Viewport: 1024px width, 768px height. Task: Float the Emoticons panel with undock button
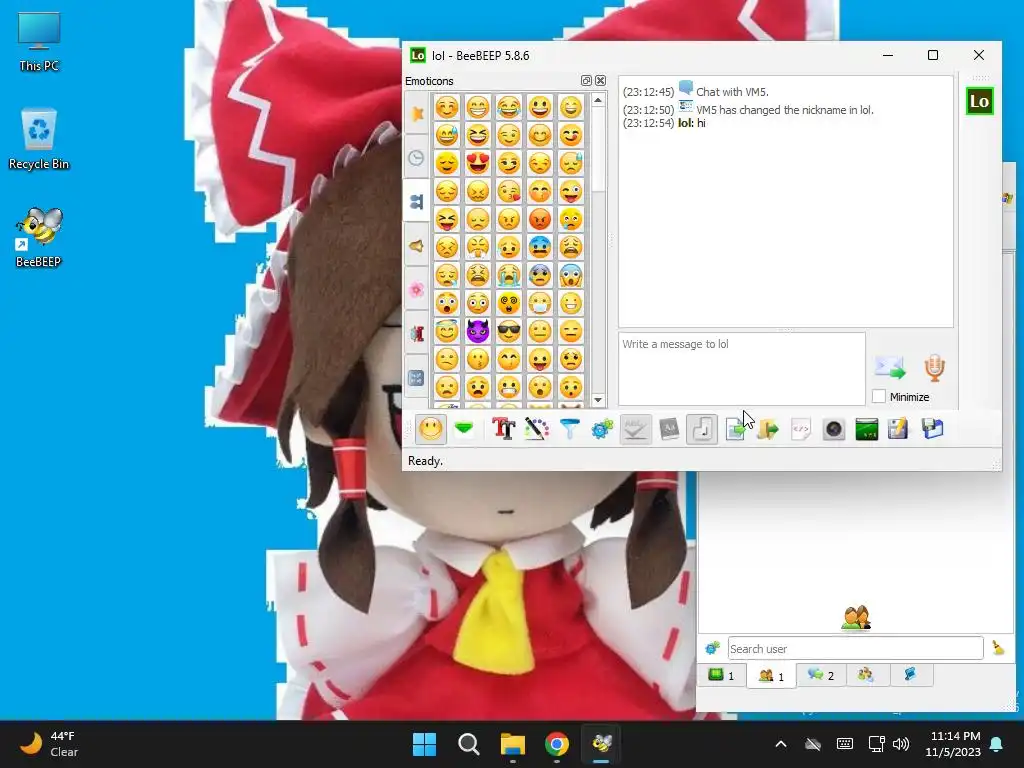pos(586,80)
